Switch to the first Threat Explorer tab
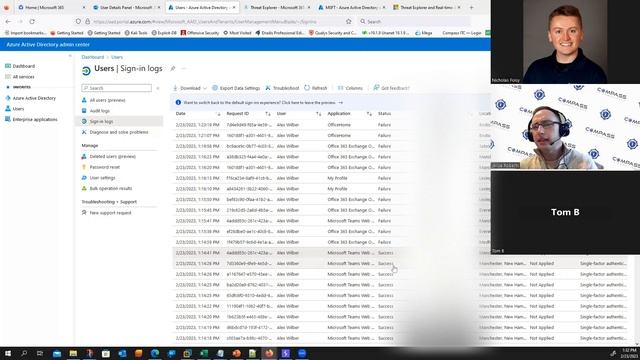Viewport: 640px width, 360px height. (x=277, y=7)
